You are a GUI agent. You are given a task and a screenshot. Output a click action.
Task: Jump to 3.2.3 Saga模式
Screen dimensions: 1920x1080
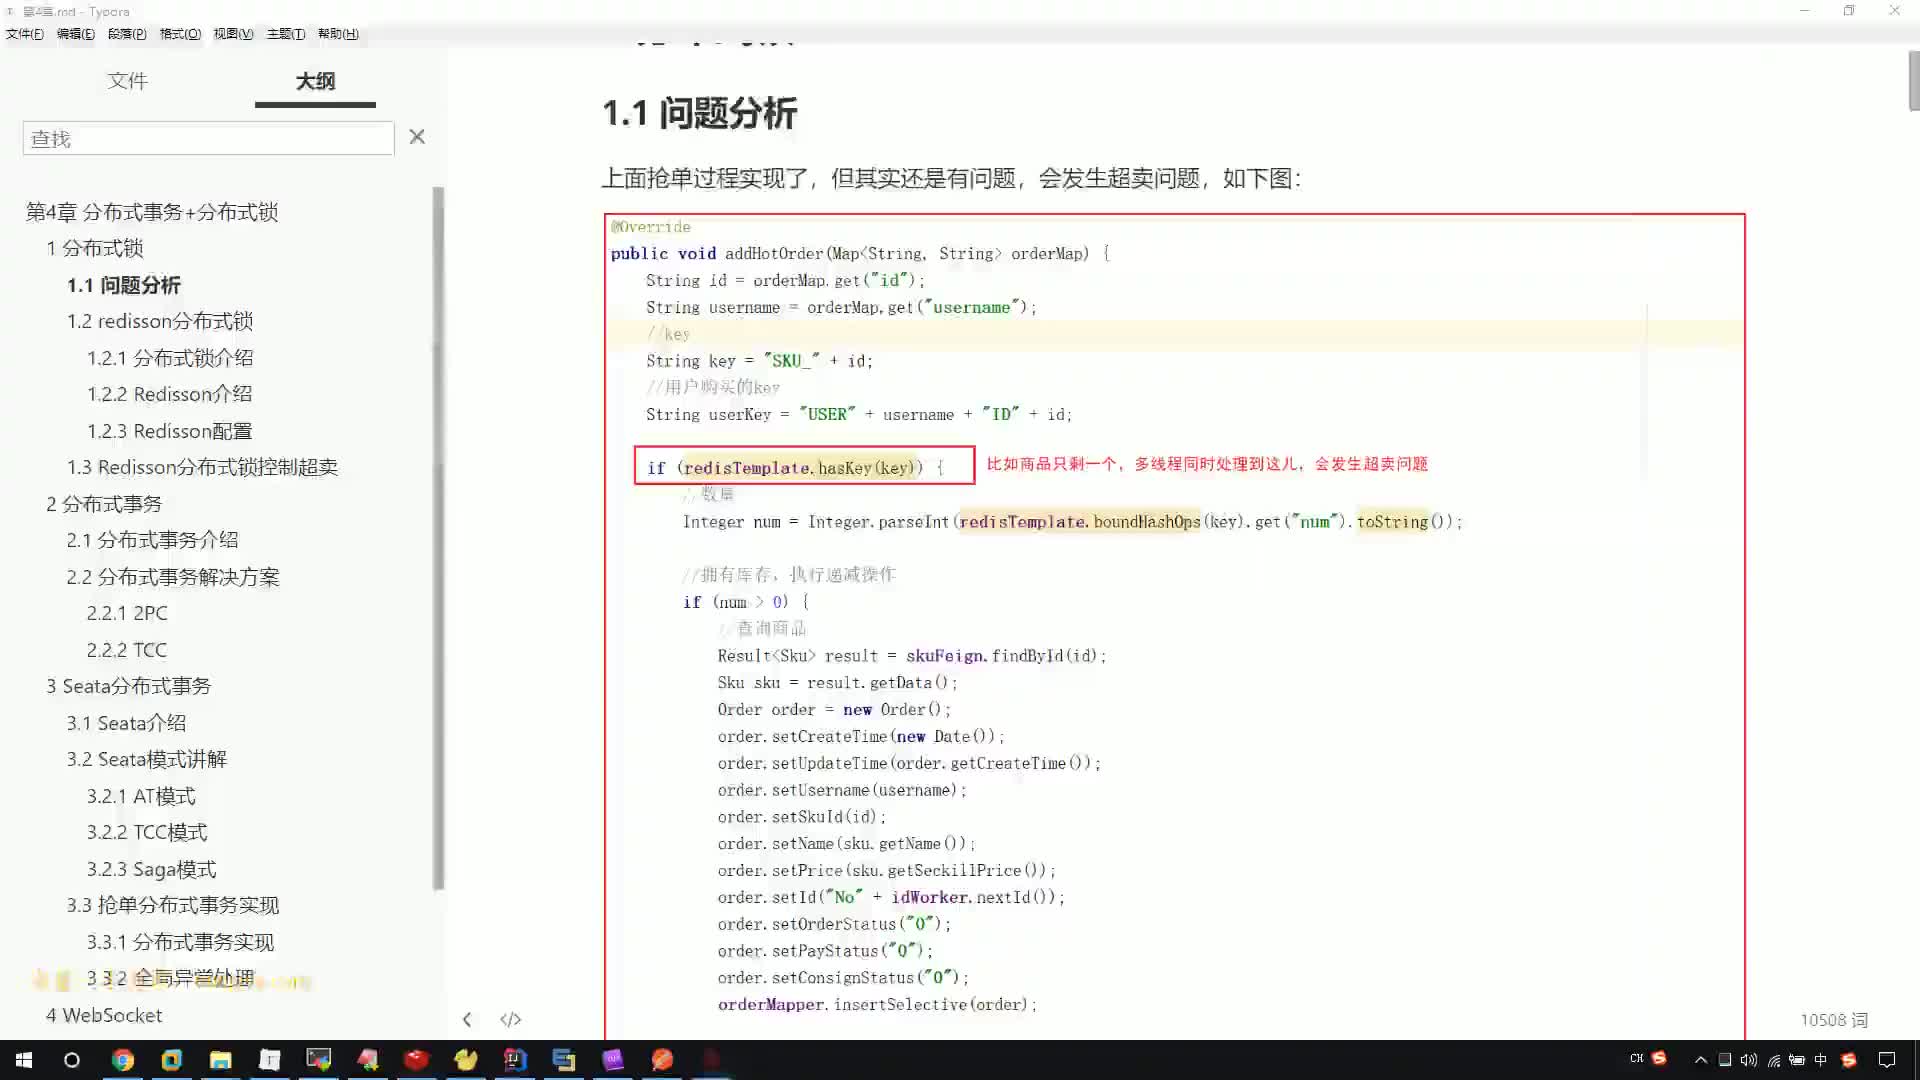click(x=151, y=869)
